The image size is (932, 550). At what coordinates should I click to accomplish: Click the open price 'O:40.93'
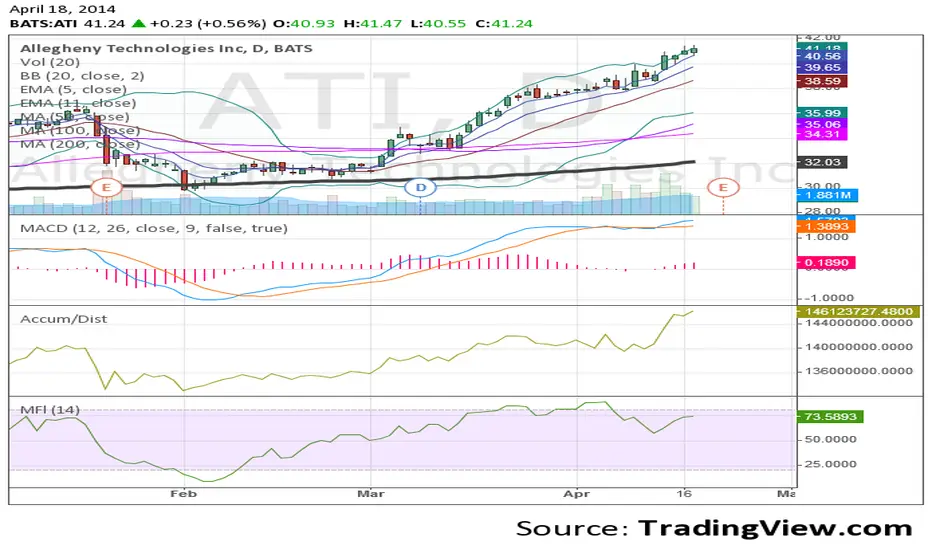pyautogui.click(x=304, y=24)
